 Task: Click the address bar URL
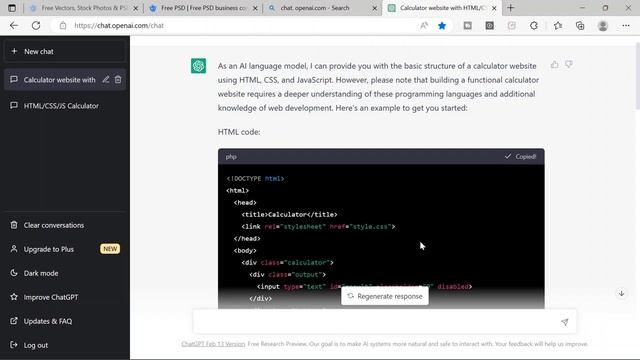pyautogui.click(x=119, y=25)
